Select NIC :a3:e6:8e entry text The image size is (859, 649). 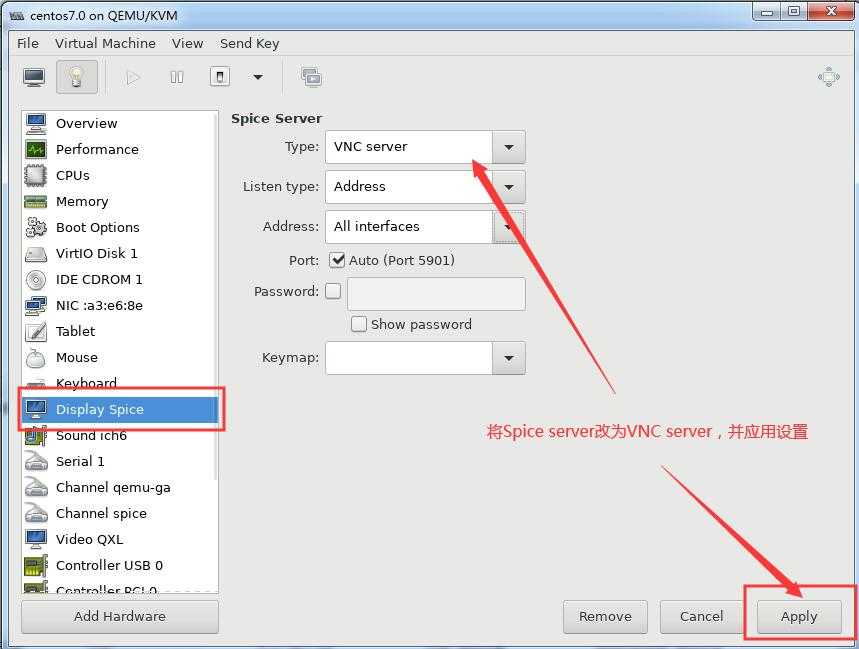(x=99, y=306)
